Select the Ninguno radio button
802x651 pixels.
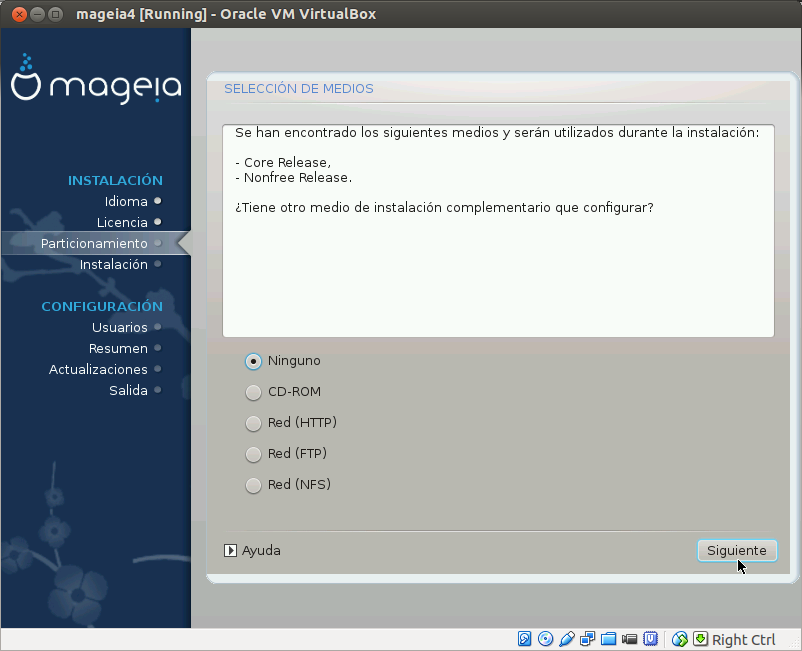[253, 361]
